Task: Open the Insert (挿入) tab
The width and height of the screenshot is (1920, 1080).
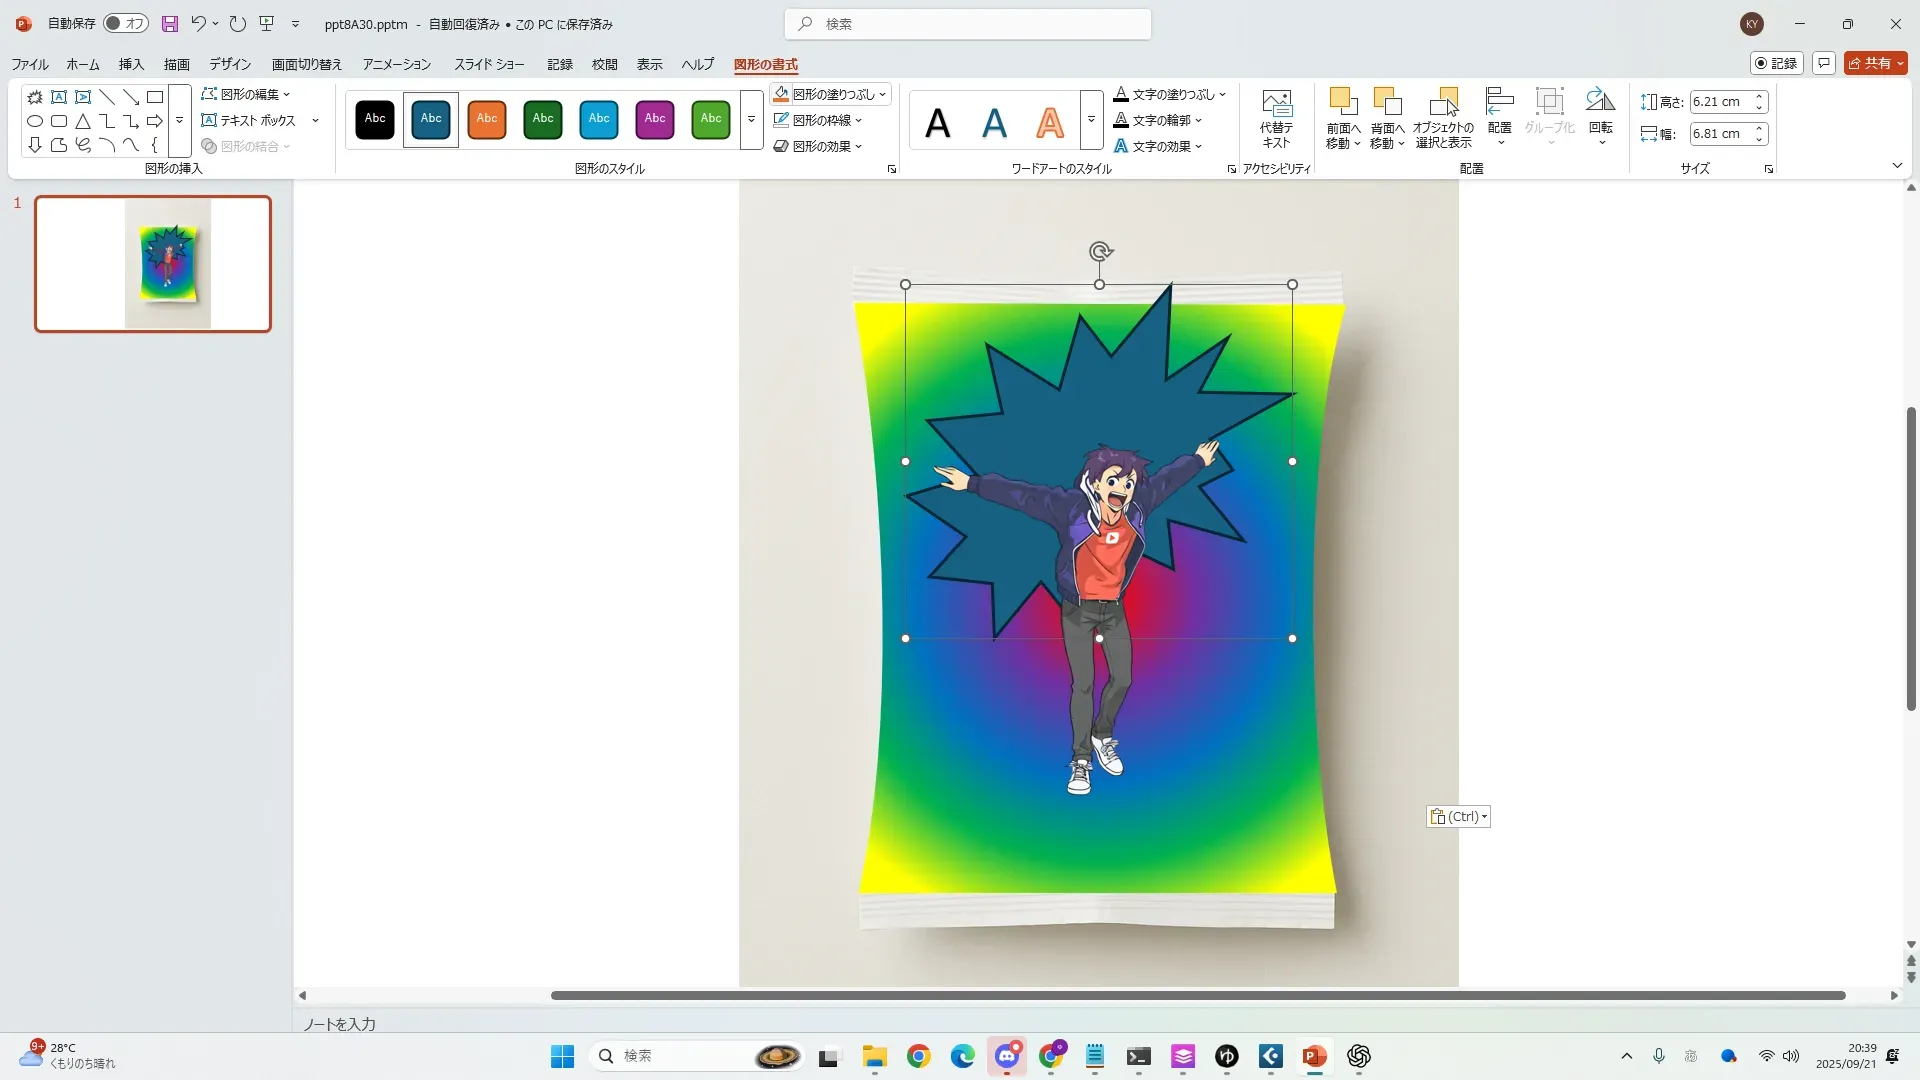Action: [131, 64]
